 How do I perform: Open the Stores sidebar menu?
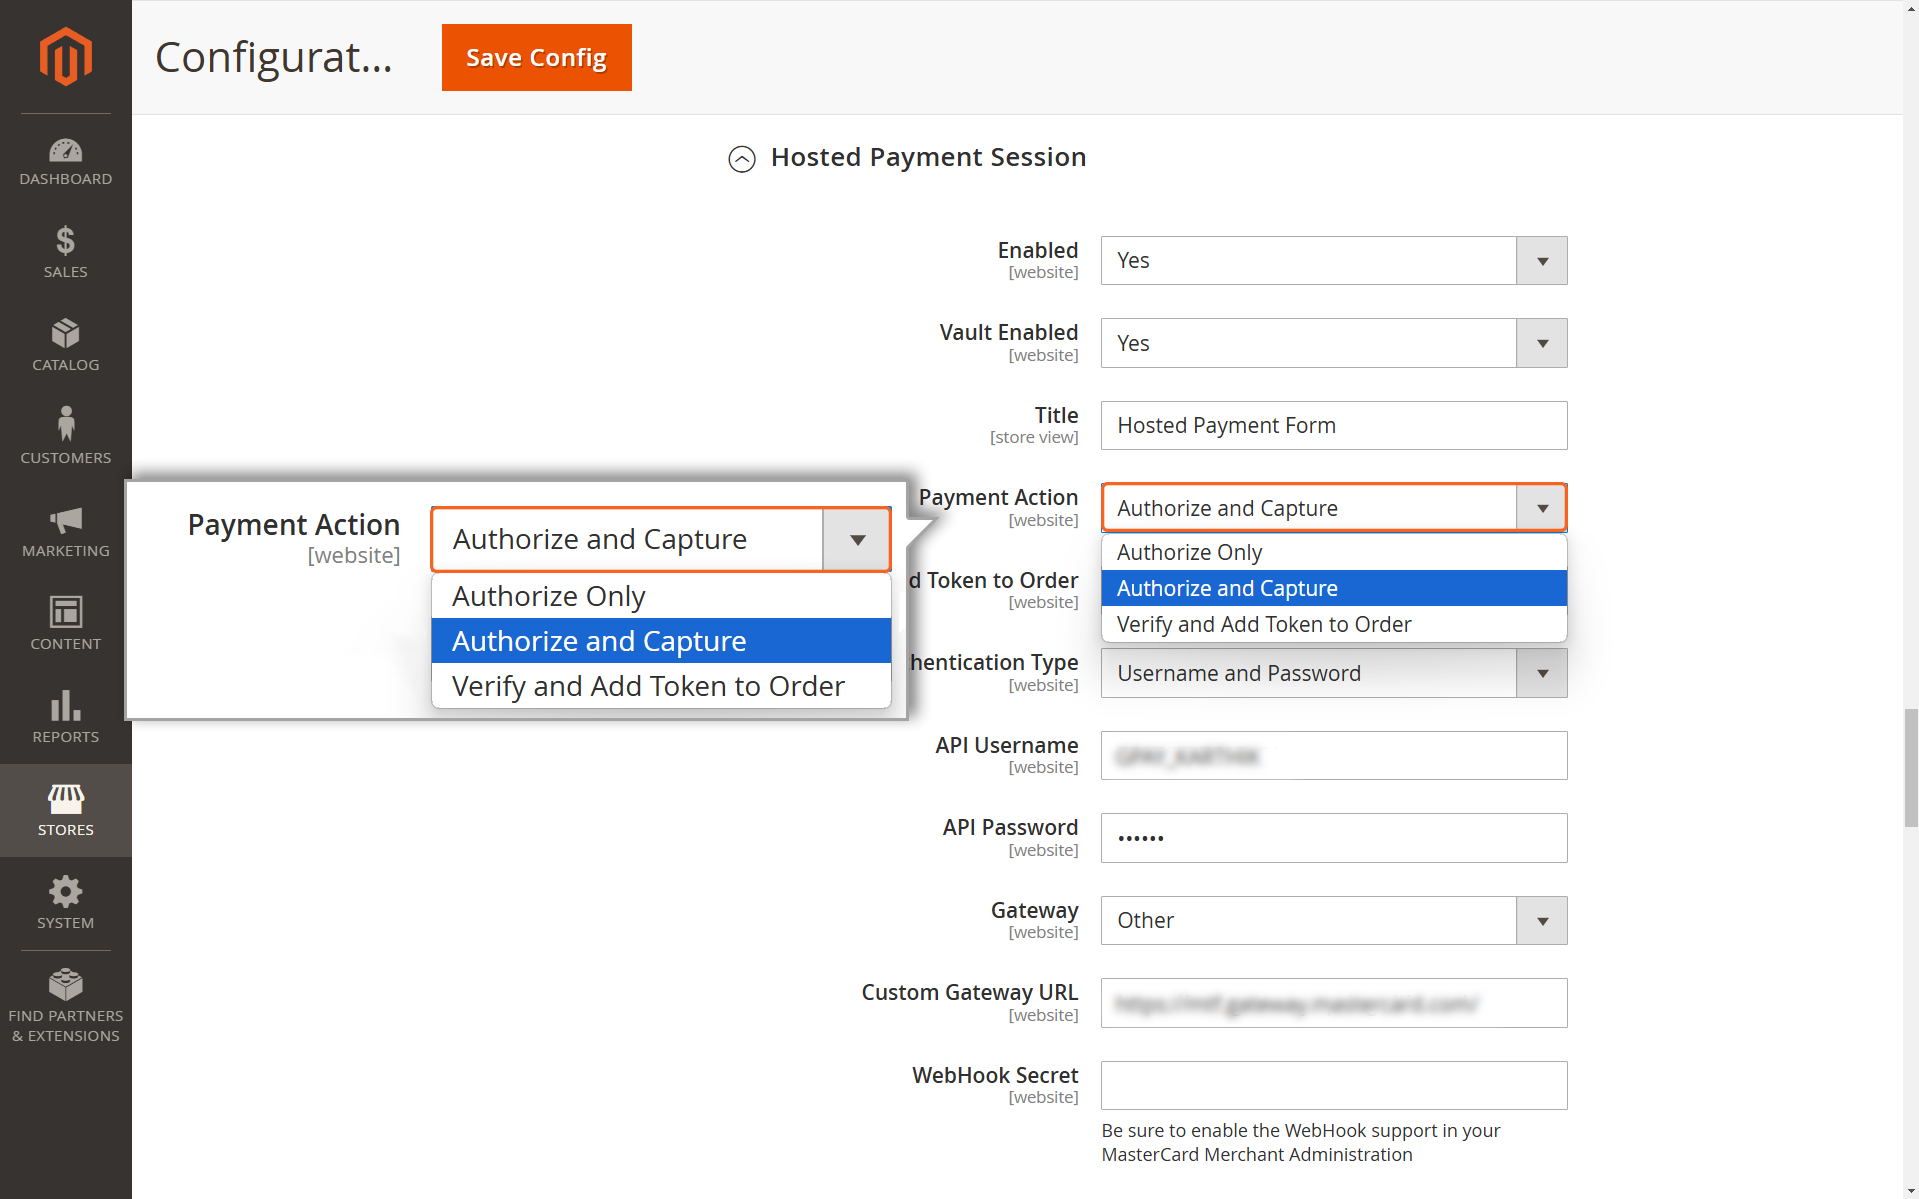65,810
